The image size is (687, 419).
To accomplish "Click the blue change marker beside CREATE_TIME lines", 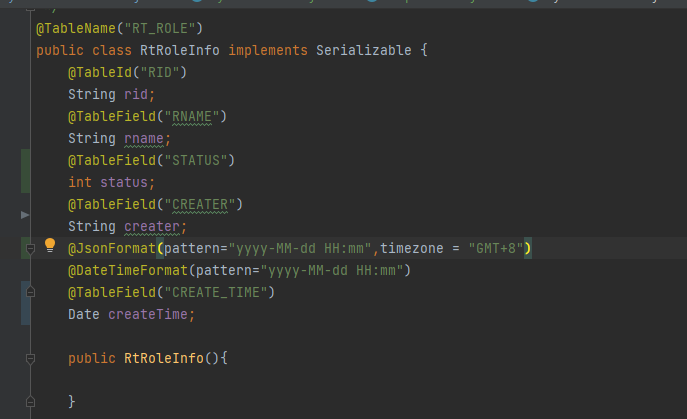I will [25, 303].
